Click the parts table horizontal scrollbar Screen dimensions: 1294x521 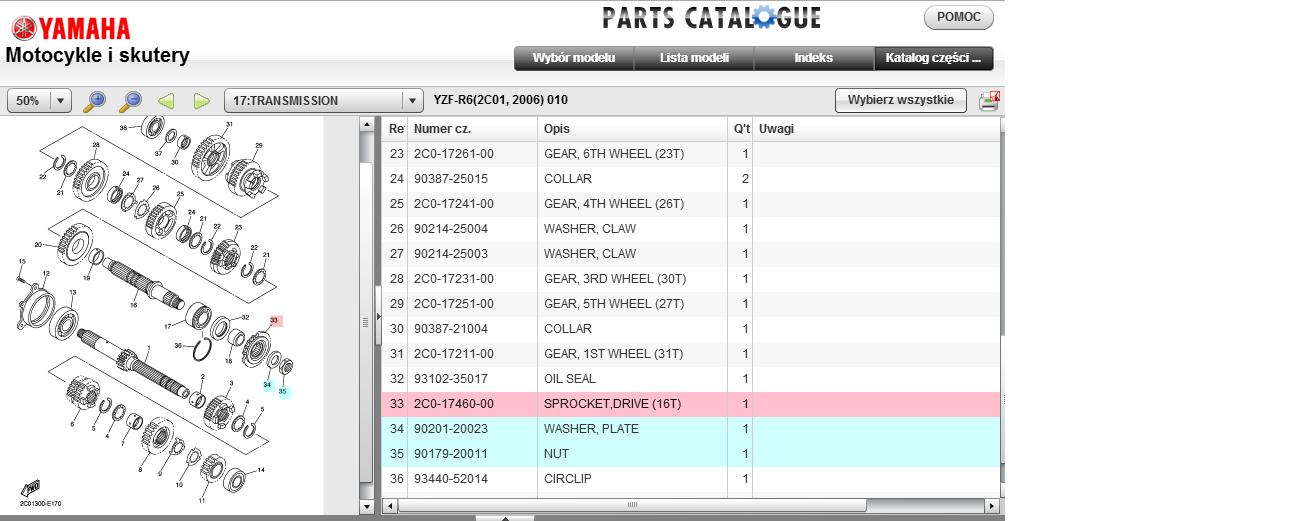coord(630,506)
